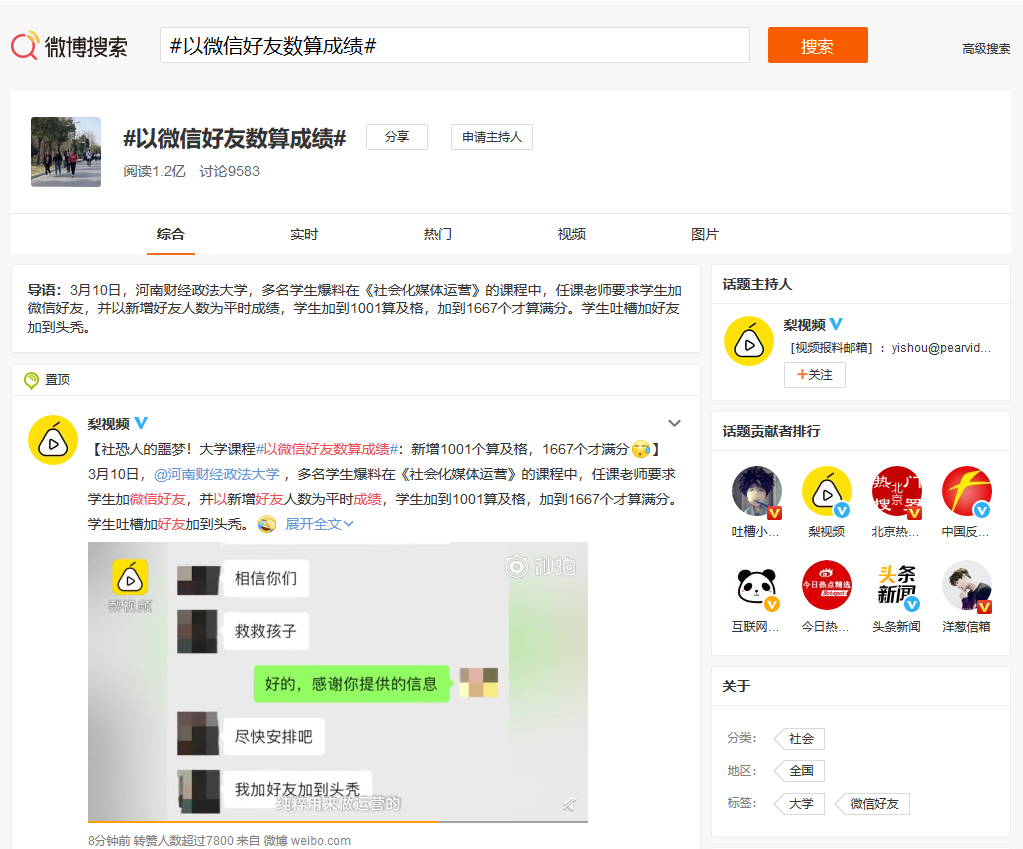
Task: Switch to the 综合 tab
Action: [x=171, y=234]
